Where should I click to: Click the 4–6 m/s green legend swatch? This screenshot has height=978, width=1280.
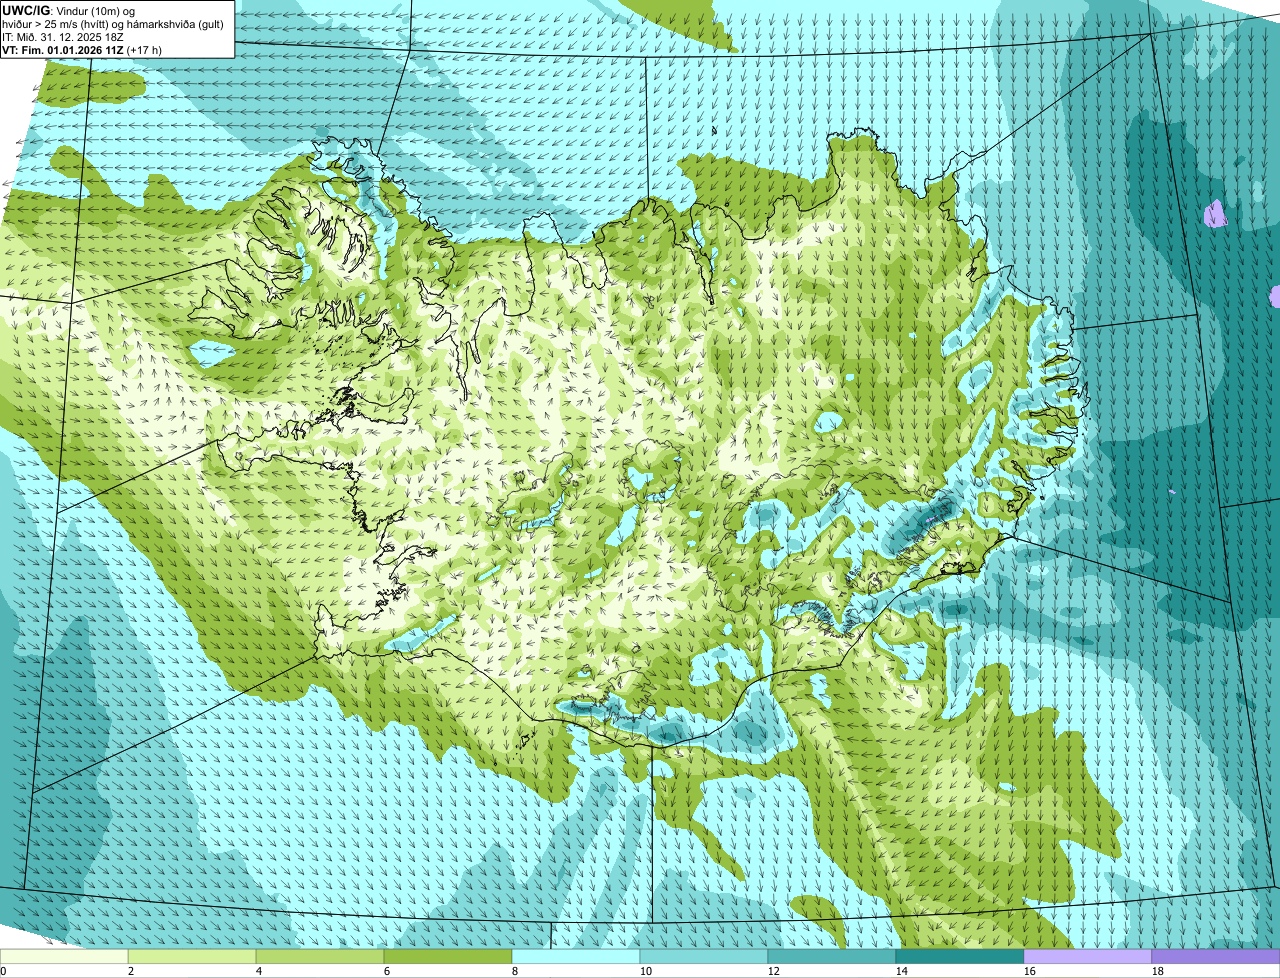click(320, 956)
